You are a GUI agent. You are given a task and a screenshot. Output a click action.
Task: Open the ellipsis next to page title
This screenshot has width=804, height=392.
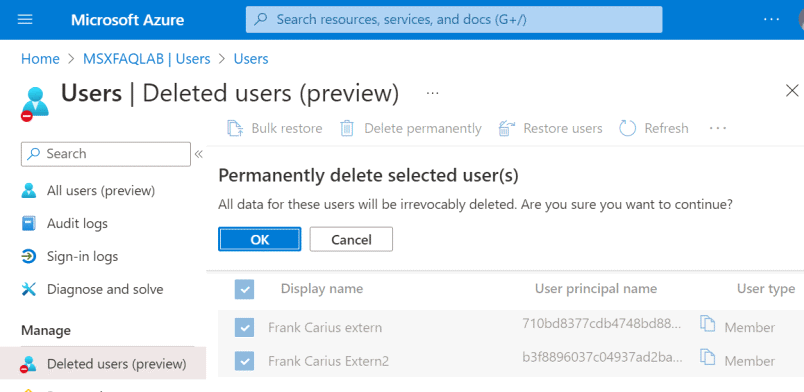(432, 93)
